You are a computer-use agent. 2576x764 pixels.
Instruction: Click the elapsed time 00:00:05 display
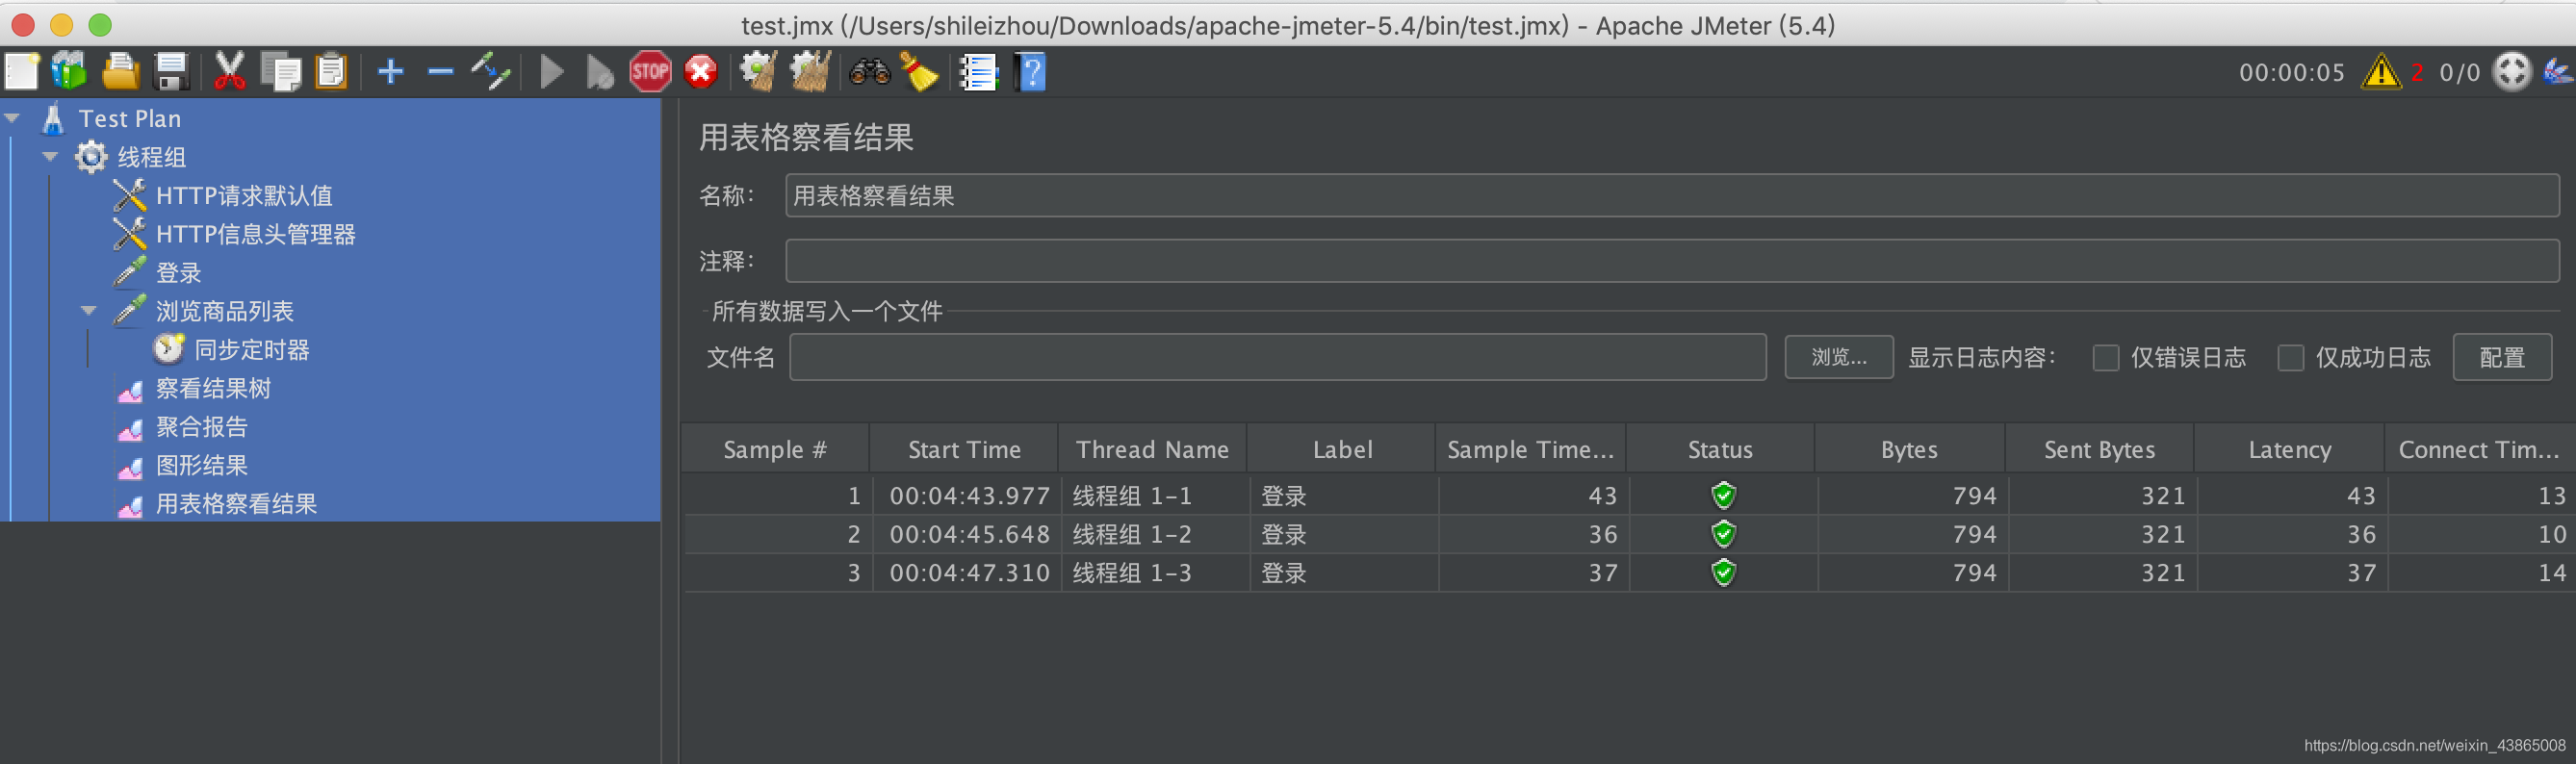point(2291,73)
